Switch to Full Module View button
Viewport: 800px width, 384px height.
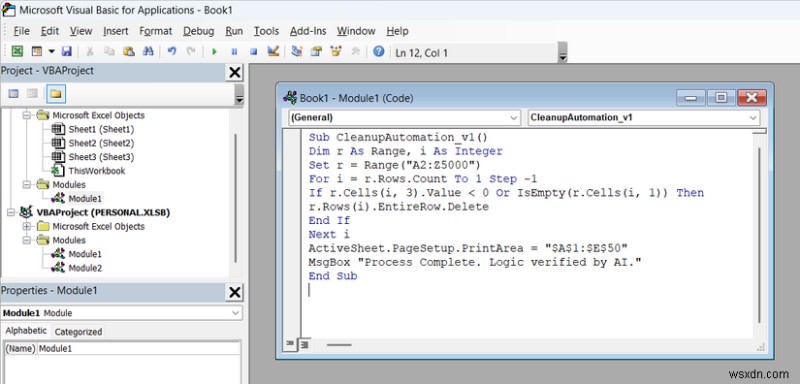(x=304, y=345)
